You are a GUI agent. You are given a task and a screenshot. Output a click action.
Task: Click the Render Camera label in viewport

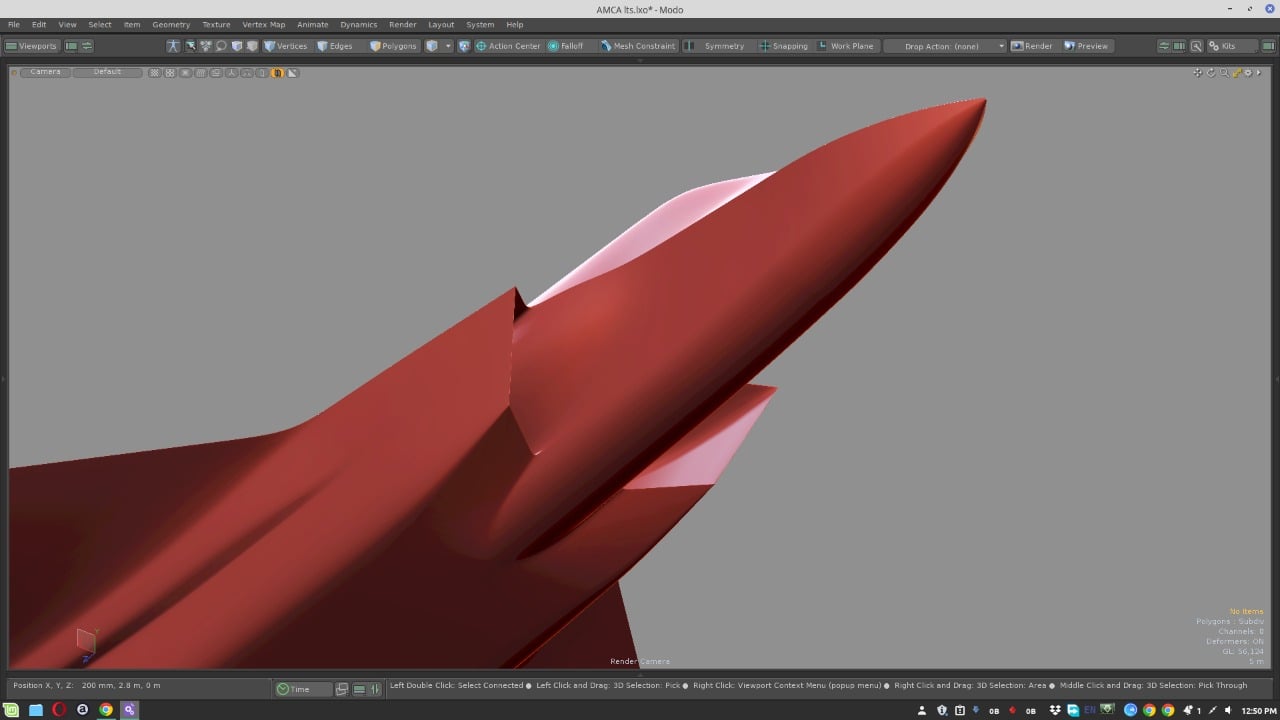coord(640,661)
